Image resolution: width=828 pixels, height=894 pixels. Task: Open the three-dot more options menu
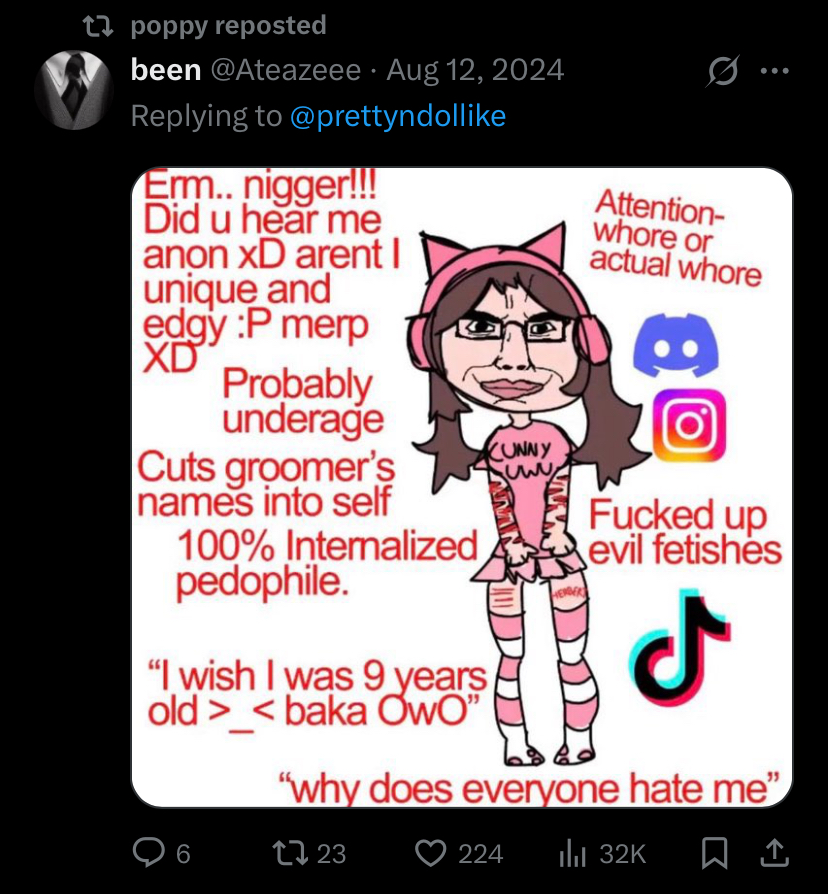pos(775,71)
